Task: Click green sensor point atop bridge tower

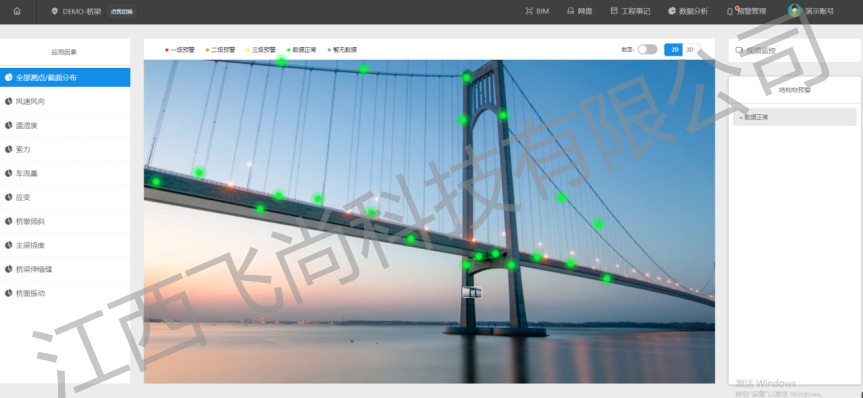Action: click(x=467, y=78)
